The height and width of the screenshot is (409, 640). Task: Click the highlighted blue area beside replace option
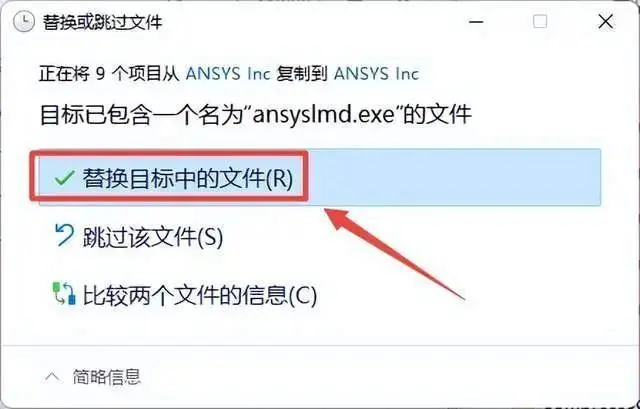click(454, 178)
